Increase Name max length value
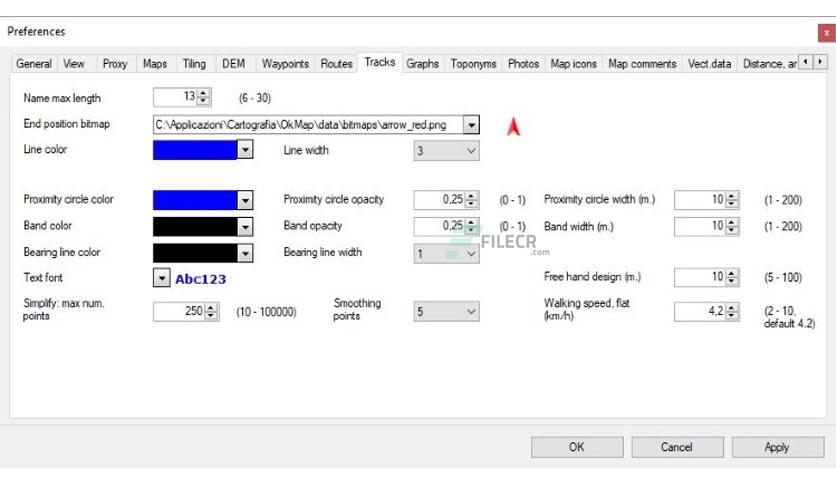836x484 pixels. (203, 93)
